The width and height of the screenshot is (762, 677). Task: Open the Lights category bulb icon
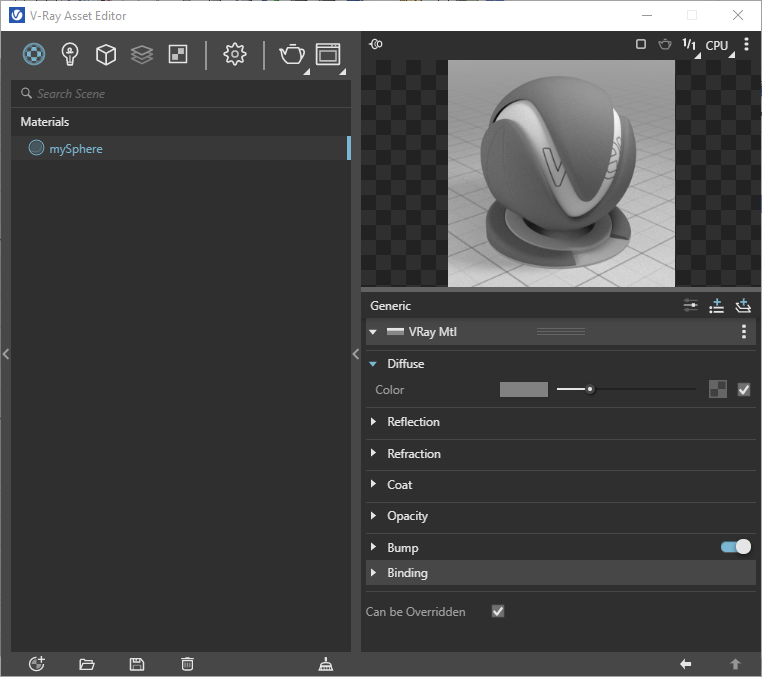tap(70, 54)
